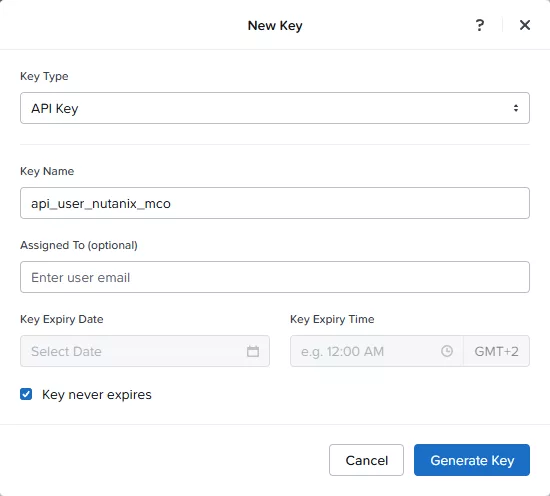Click the 'Key Expiry Time' label
The height and width of the screenshot is (496, 550).
click(332, 320)
